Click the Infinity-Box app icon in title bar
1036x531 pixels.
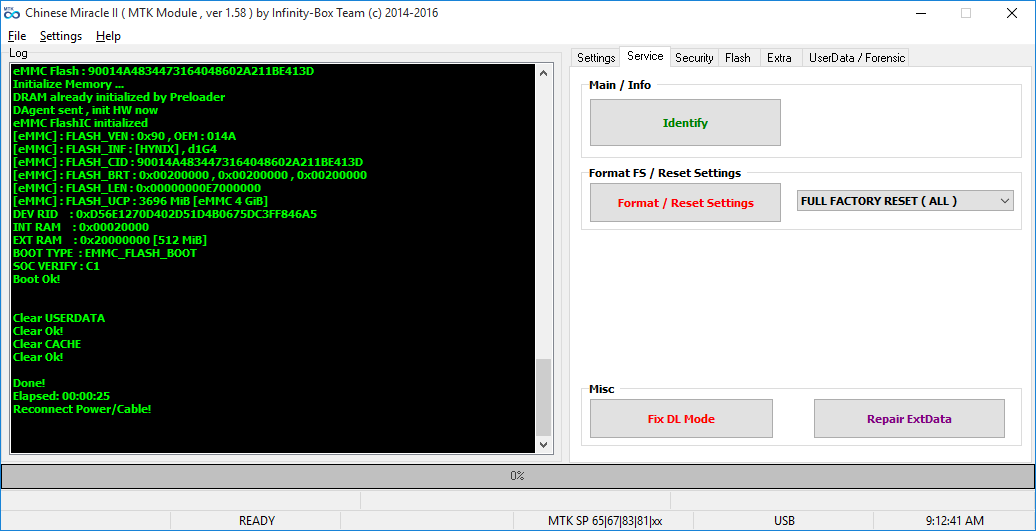tap(12, 13)
